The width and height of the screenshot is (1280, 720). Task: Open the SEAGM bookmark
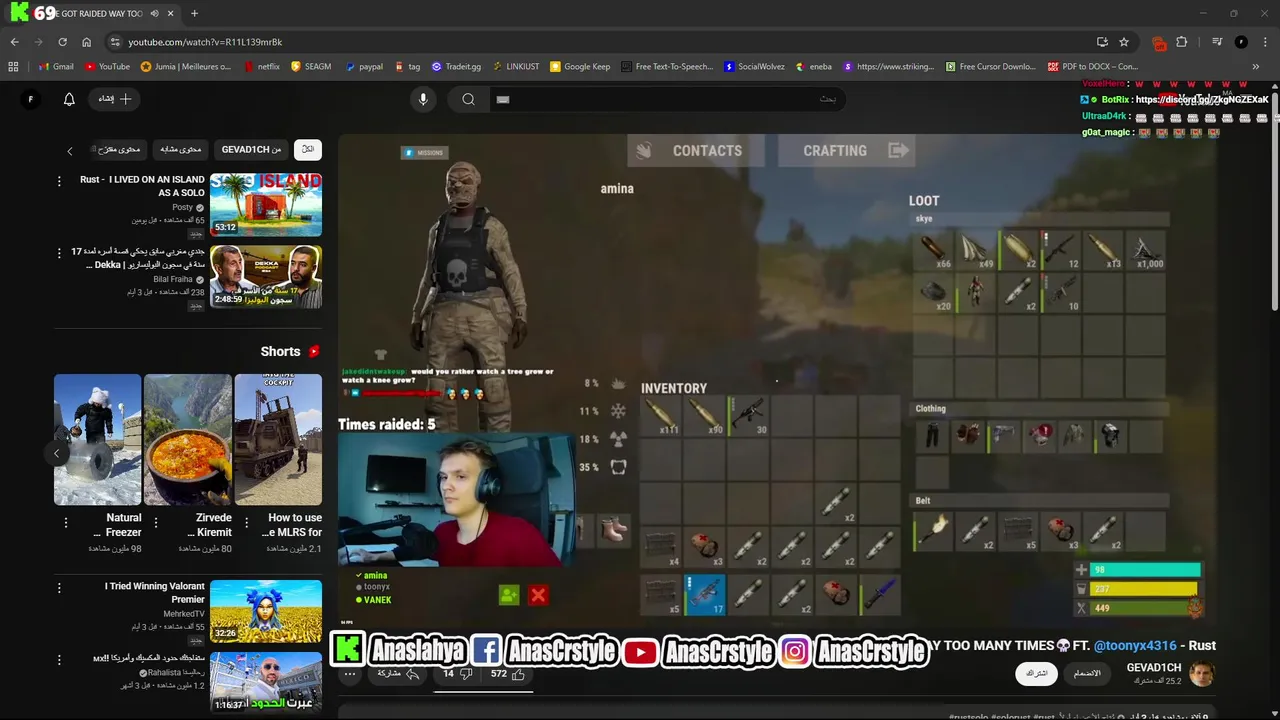pyautogui.click(x=311, y=67)
